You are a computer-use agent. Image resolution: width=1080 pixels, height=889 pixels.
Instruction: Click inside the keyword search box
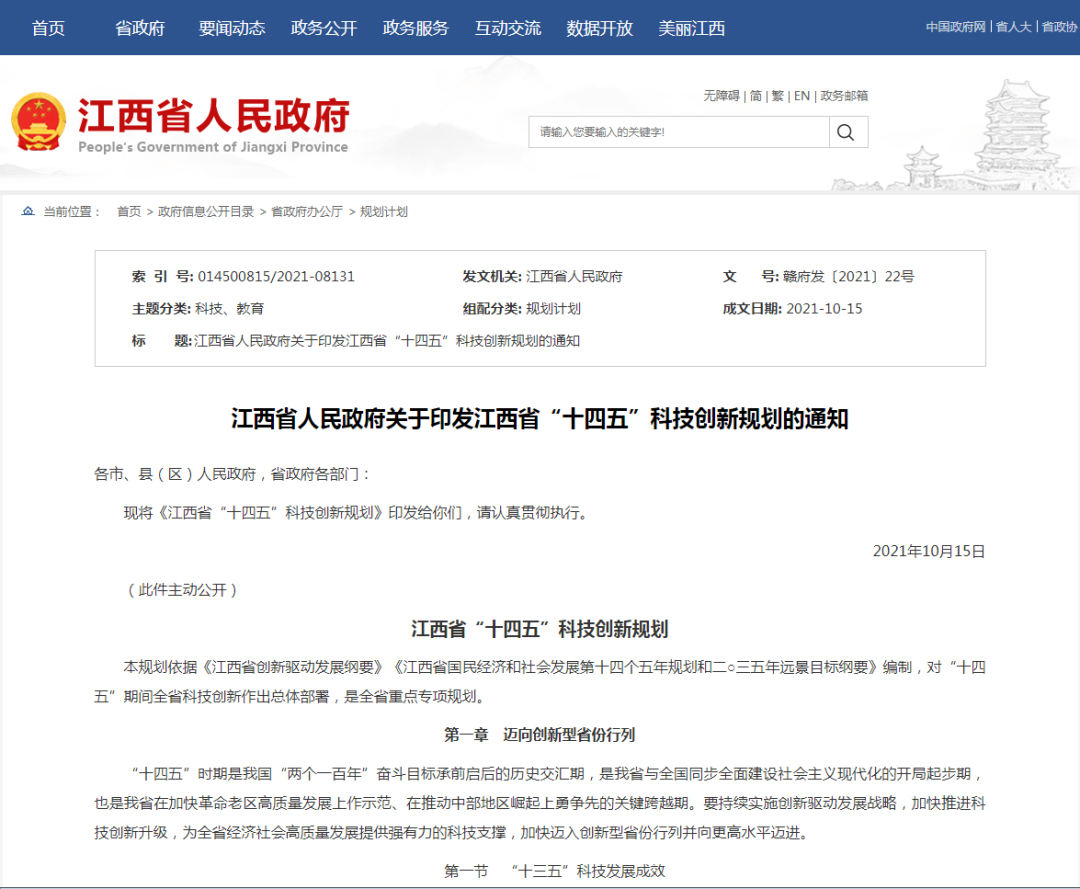pyautogui.click(x=680, y=132)
